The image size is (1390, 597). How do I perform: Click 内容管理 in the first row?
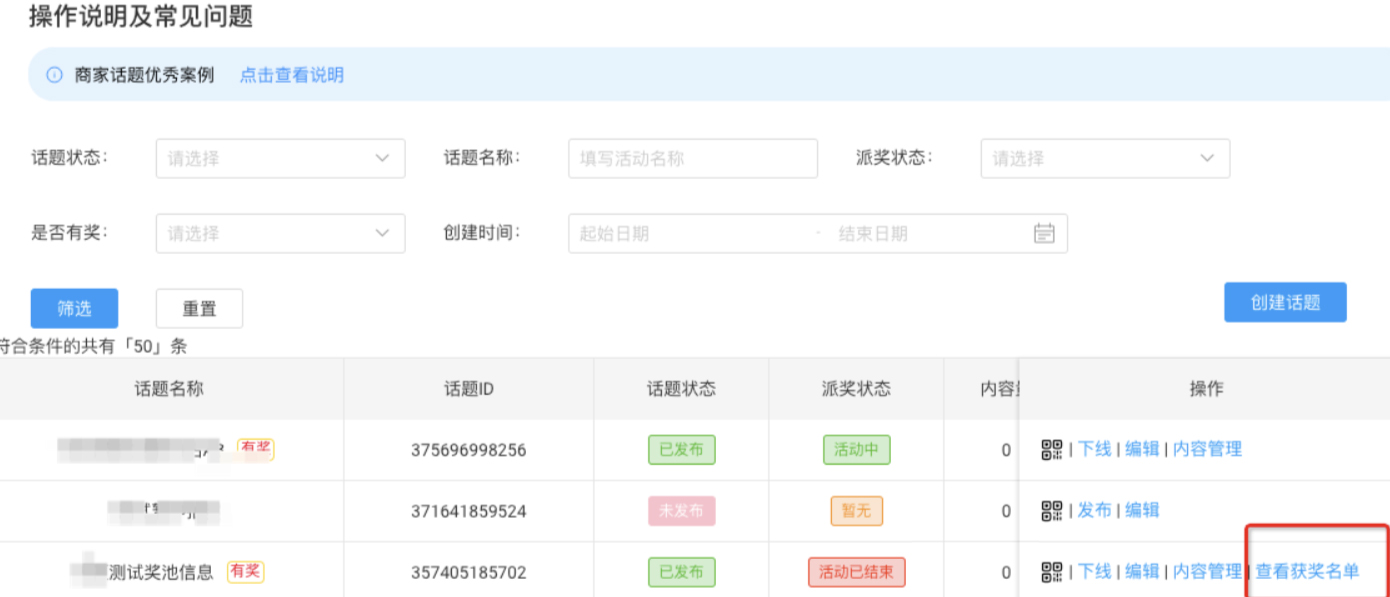tap(1206, 449)
